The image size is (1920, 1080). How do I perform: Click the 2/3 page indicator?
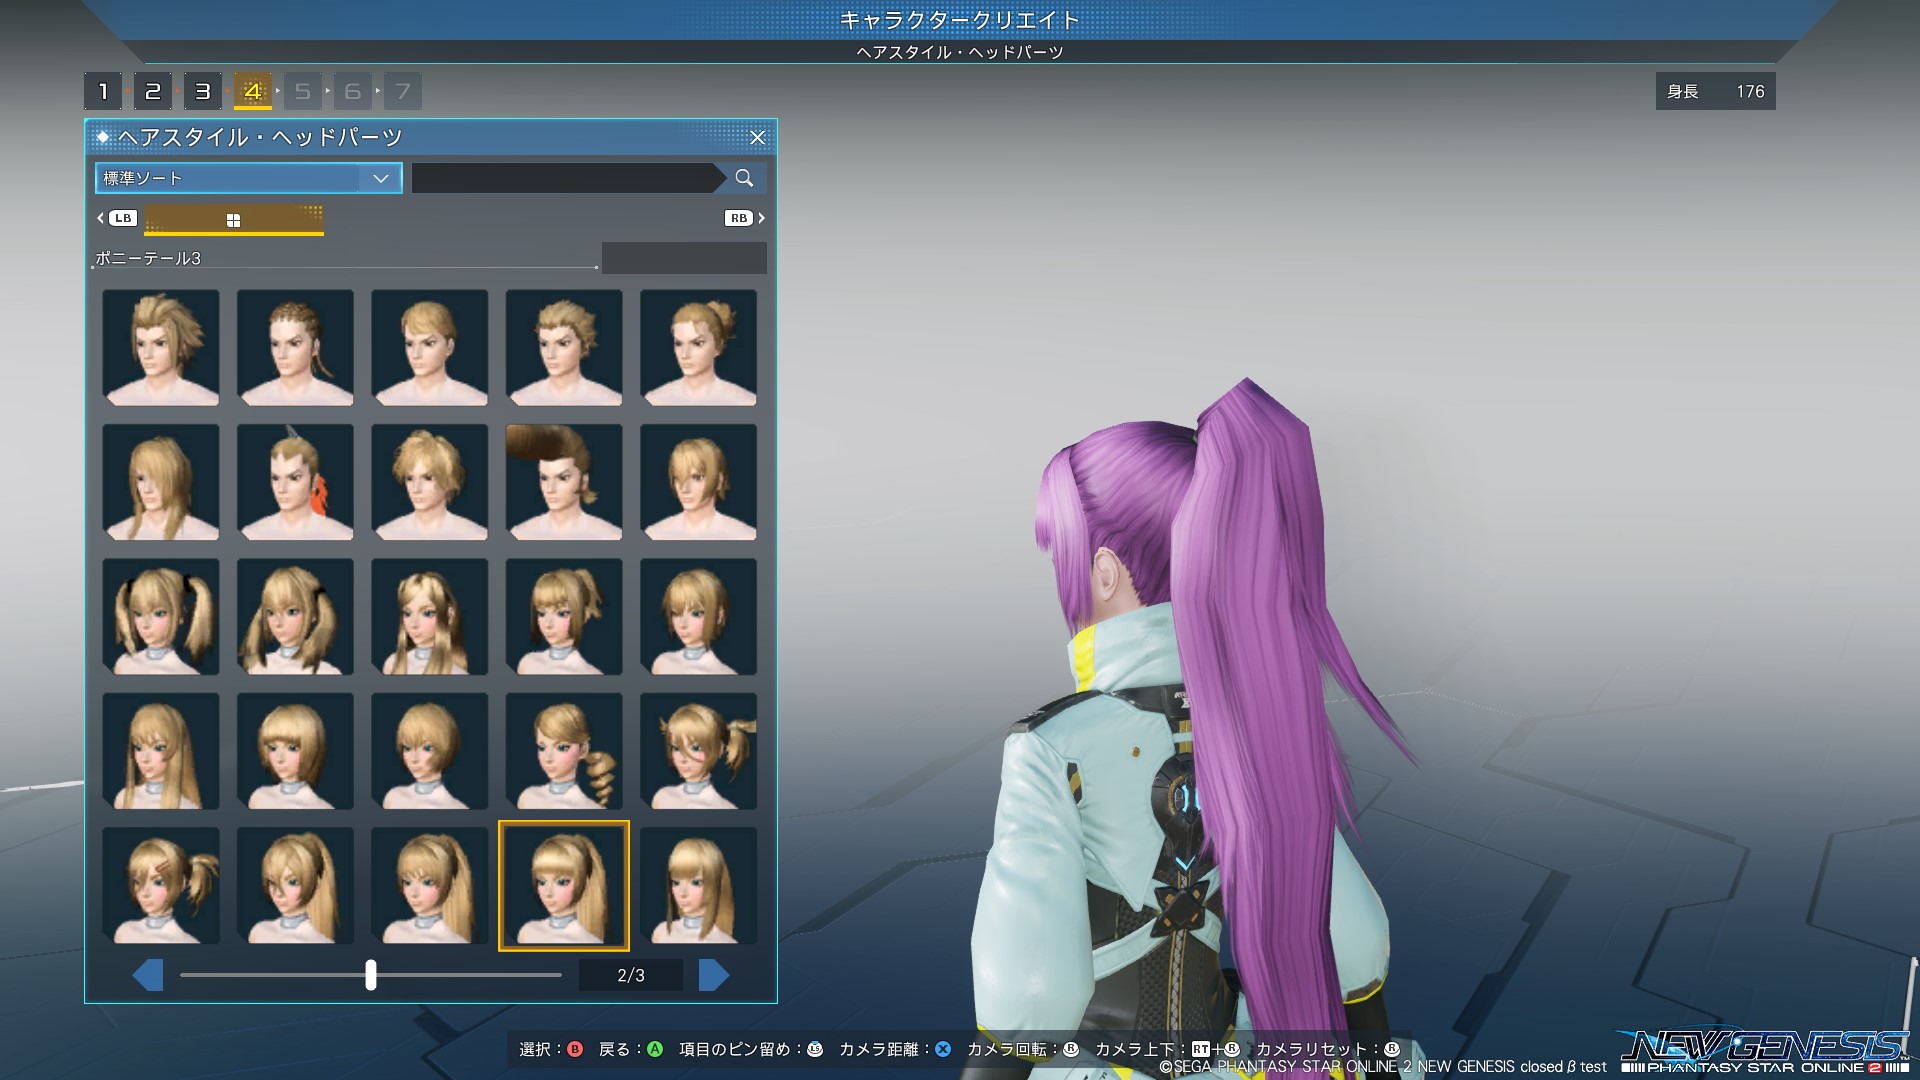tap(631, 975)
